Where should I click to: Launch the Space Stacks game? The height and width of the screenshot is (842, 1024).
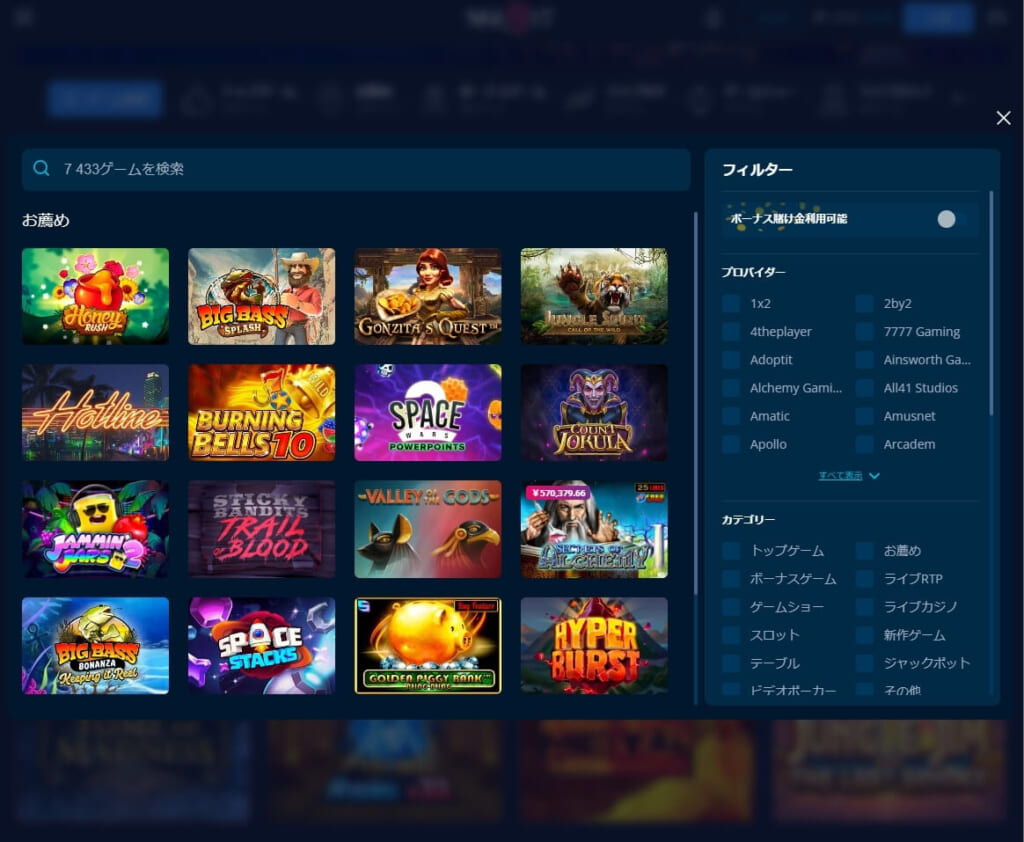[x=261, y=645]
